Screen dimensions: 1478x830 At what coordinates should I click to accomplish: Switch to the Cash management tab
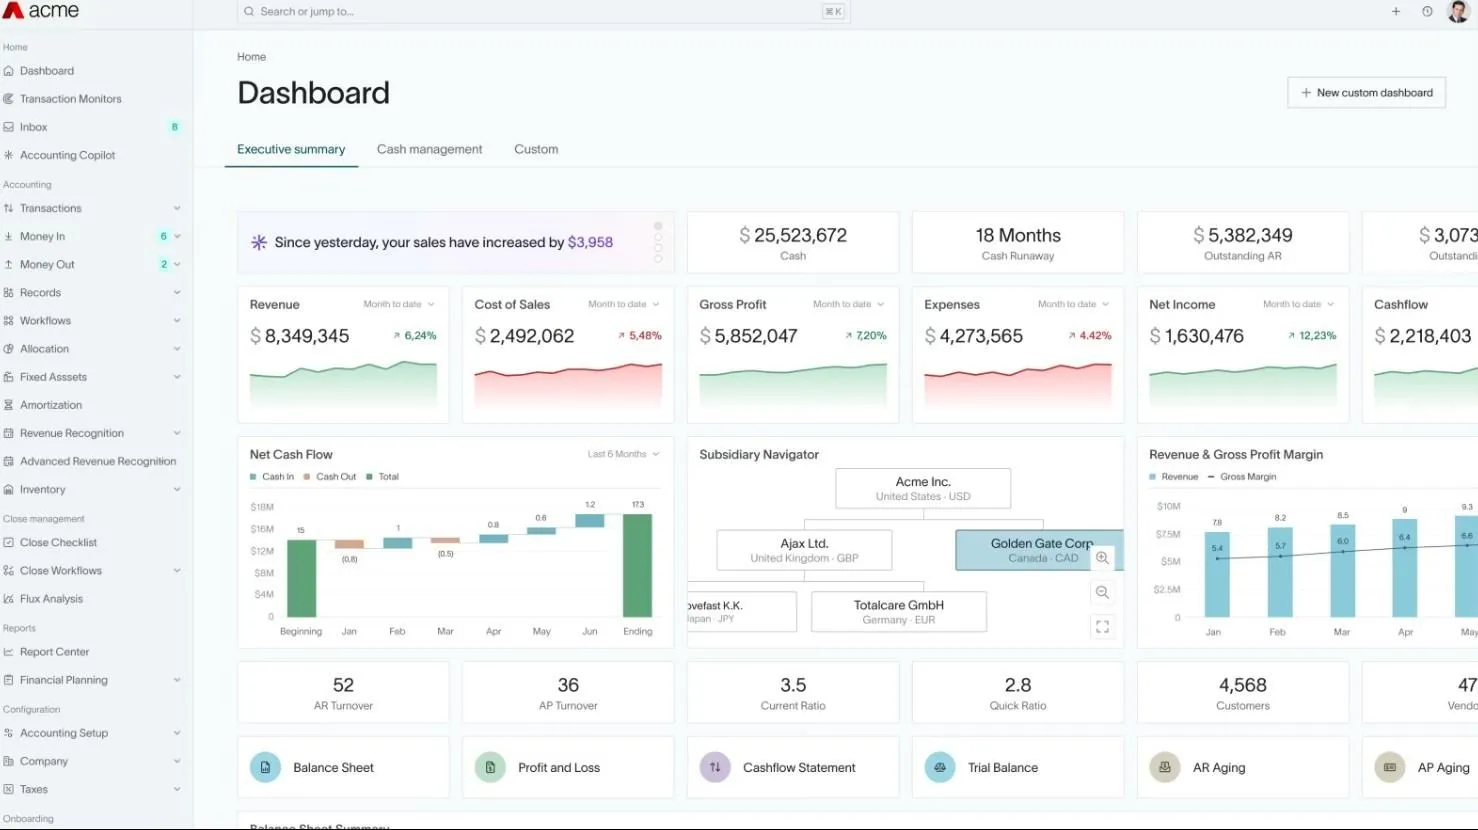[x=429, y=149]
